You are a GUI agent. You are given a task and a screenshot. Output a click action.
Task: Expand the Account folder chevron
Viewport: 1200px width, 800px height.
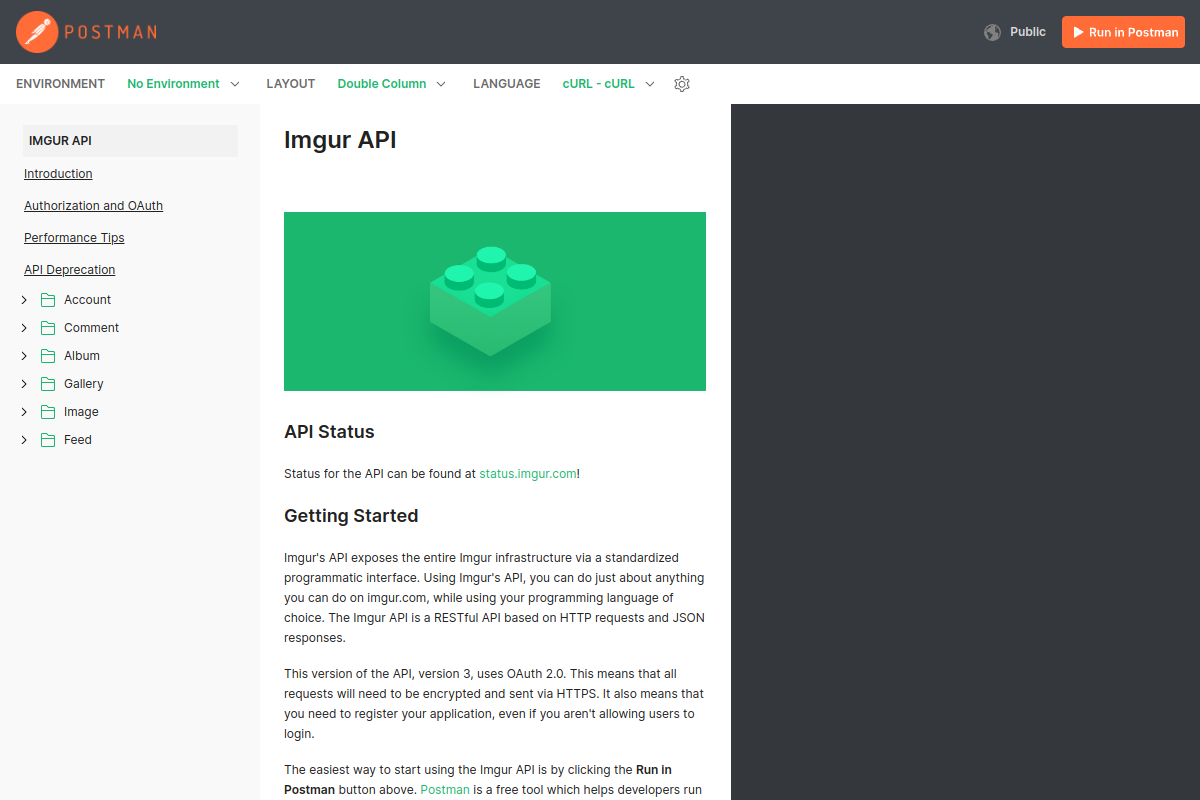pyautogui.click(x=24, y=300)
